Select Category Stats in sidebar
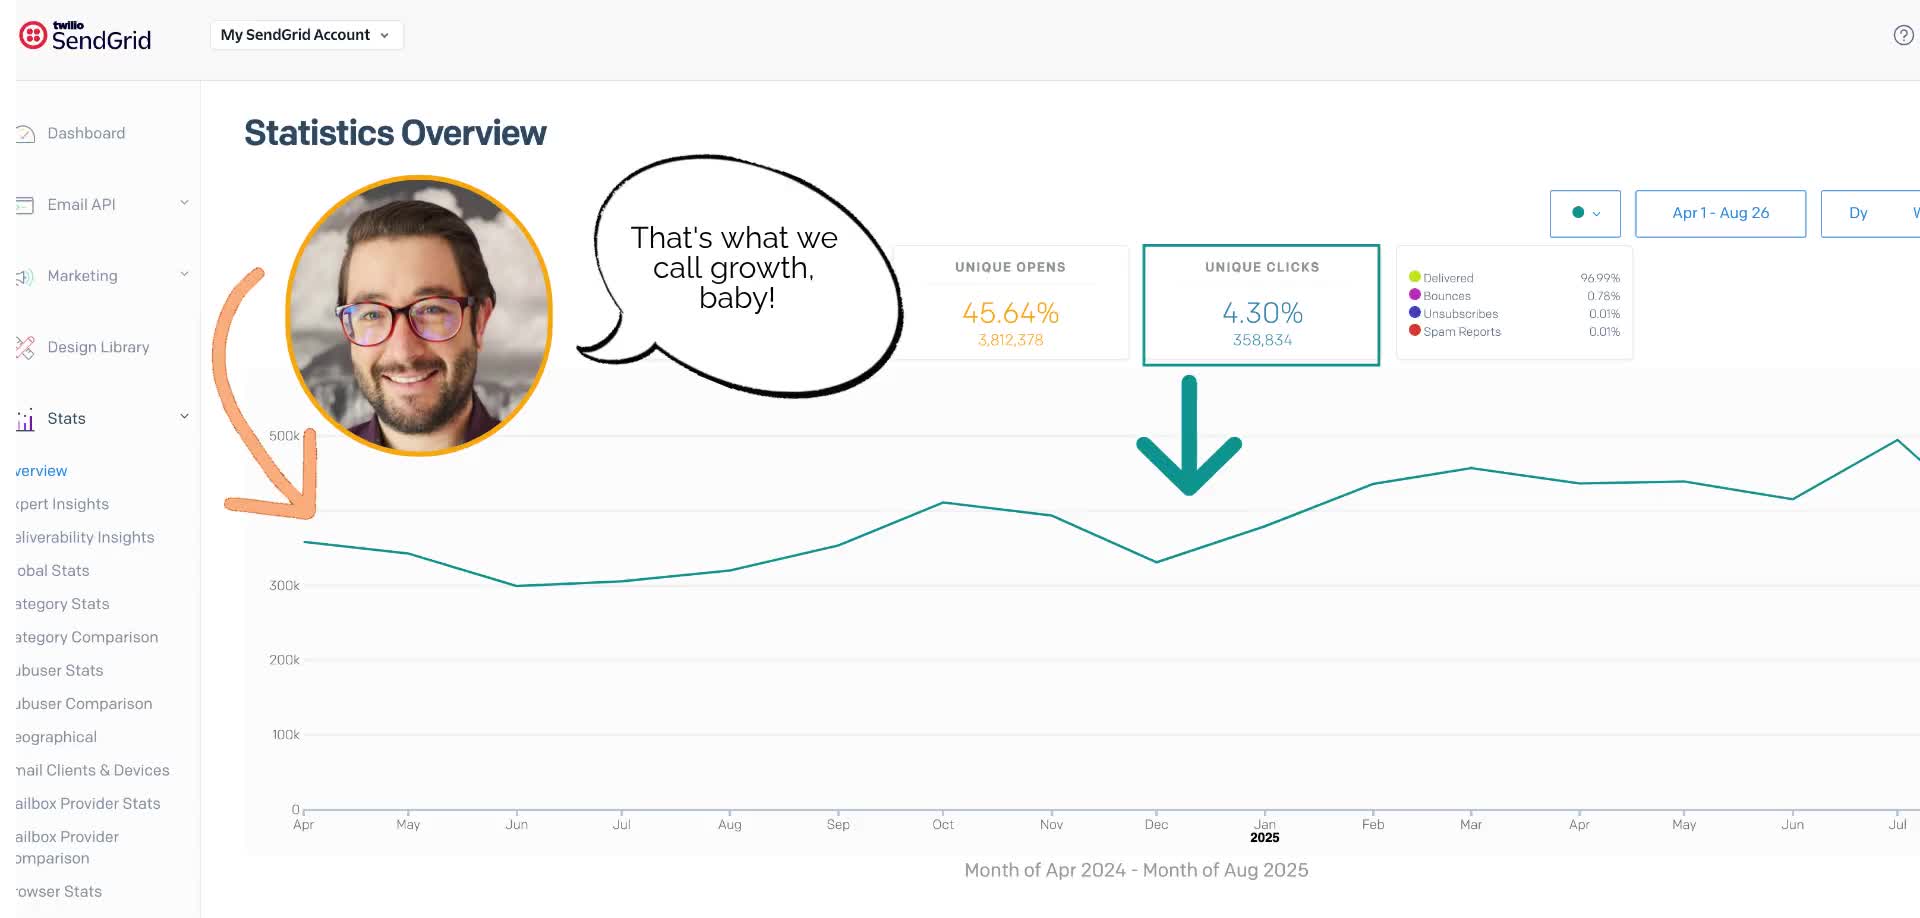This screenshot has height=918, width=1920. tap(63, 604)
